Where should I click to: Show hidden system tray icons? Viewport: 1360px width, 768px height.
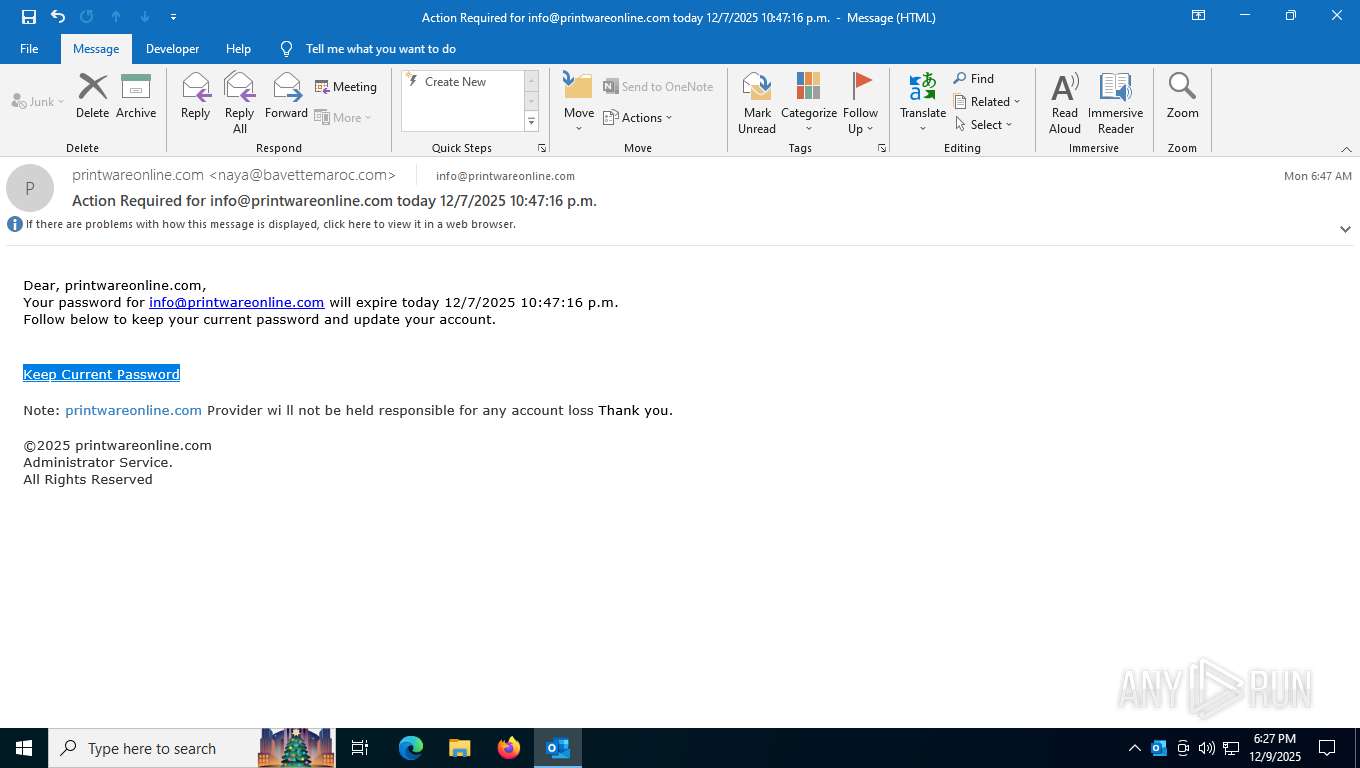click(1134, 748)
